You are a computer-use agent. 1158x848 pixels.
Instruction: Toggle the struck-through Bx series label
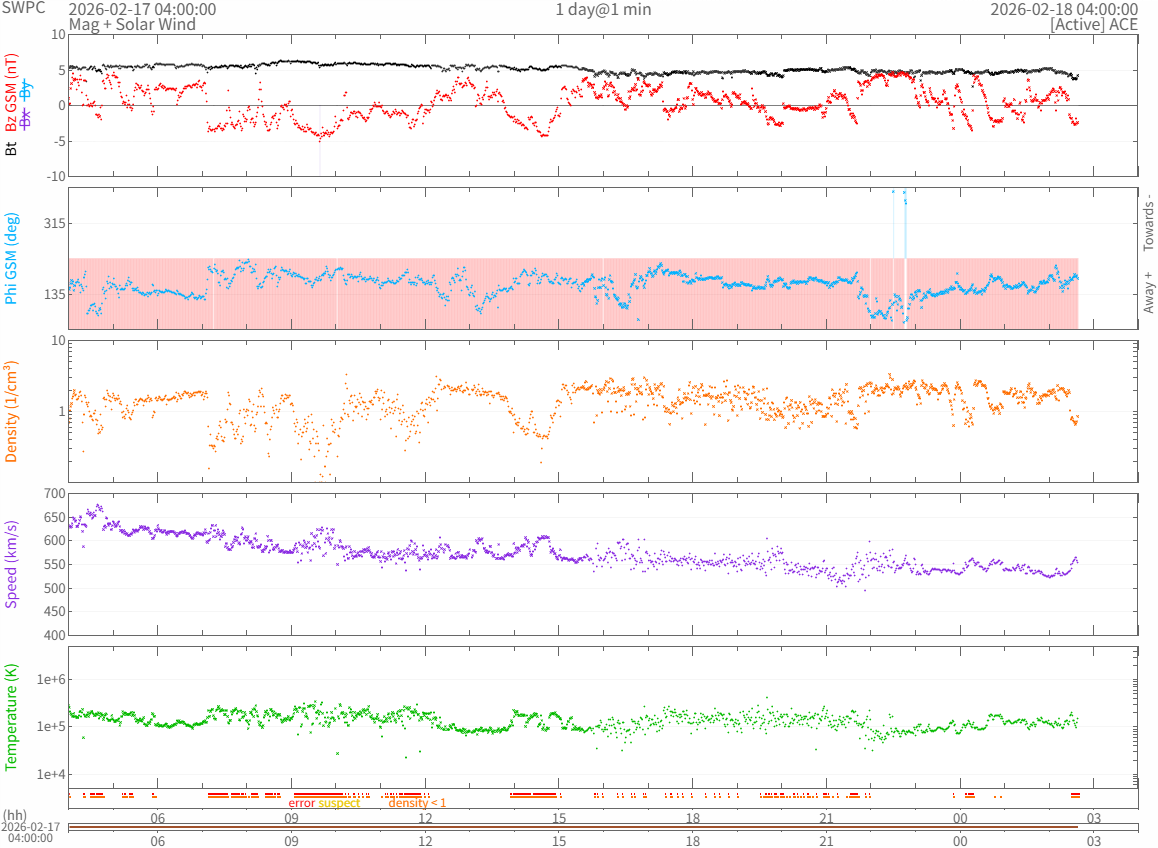click(x=27, y=118)
